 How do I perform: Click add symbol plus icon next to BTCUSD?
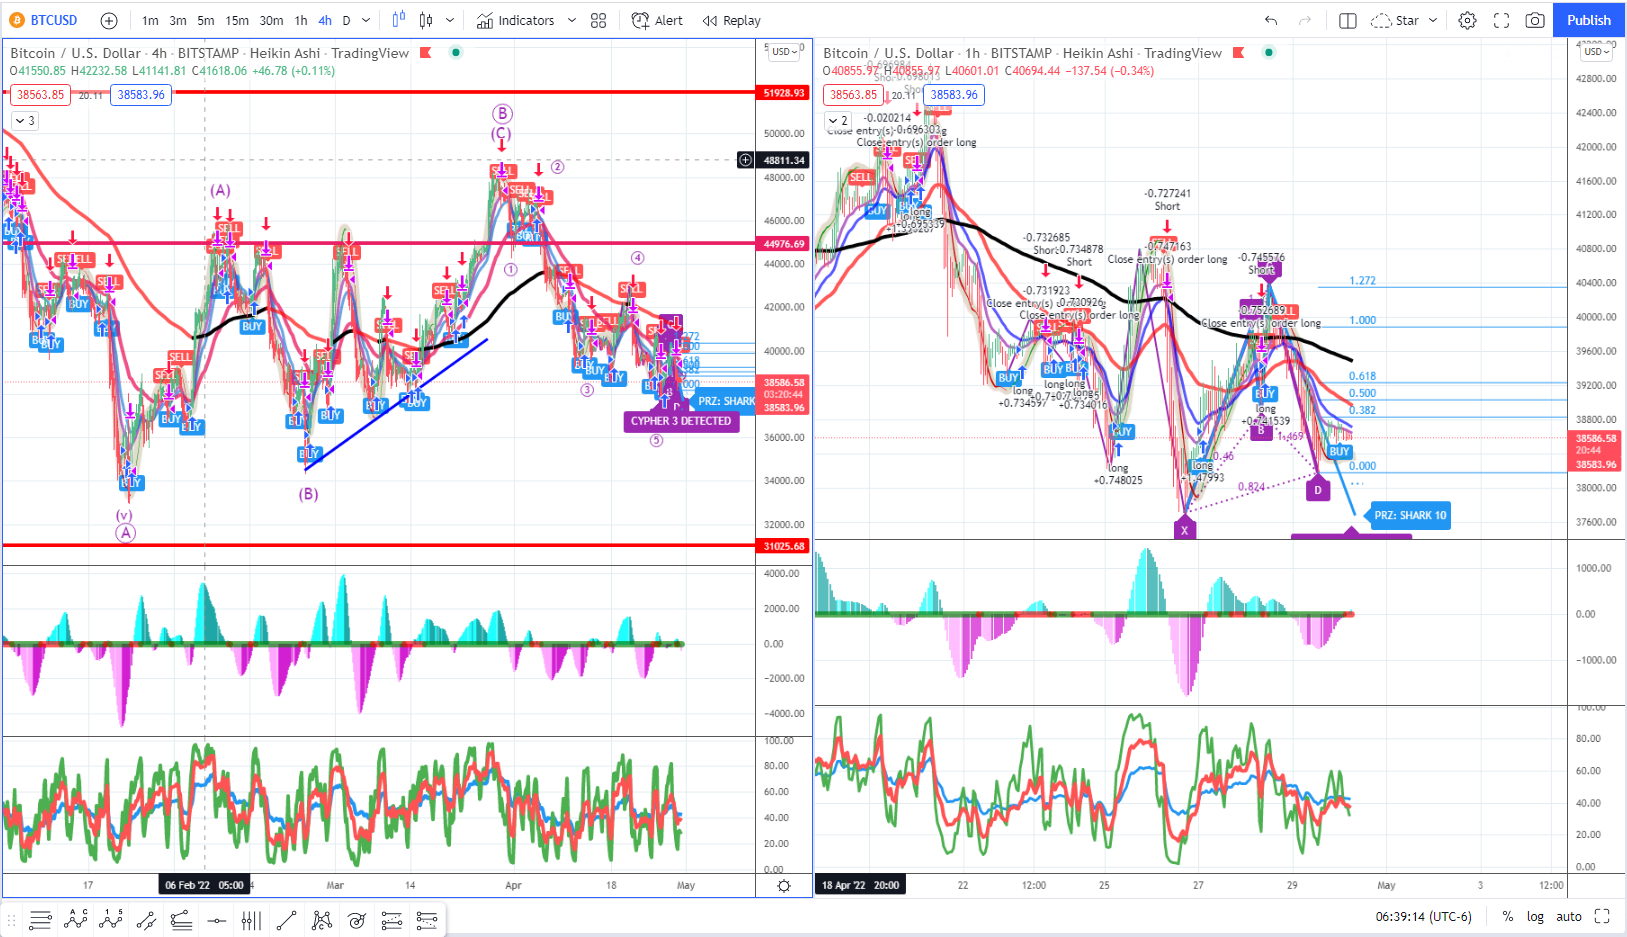(x=109, y=20)
